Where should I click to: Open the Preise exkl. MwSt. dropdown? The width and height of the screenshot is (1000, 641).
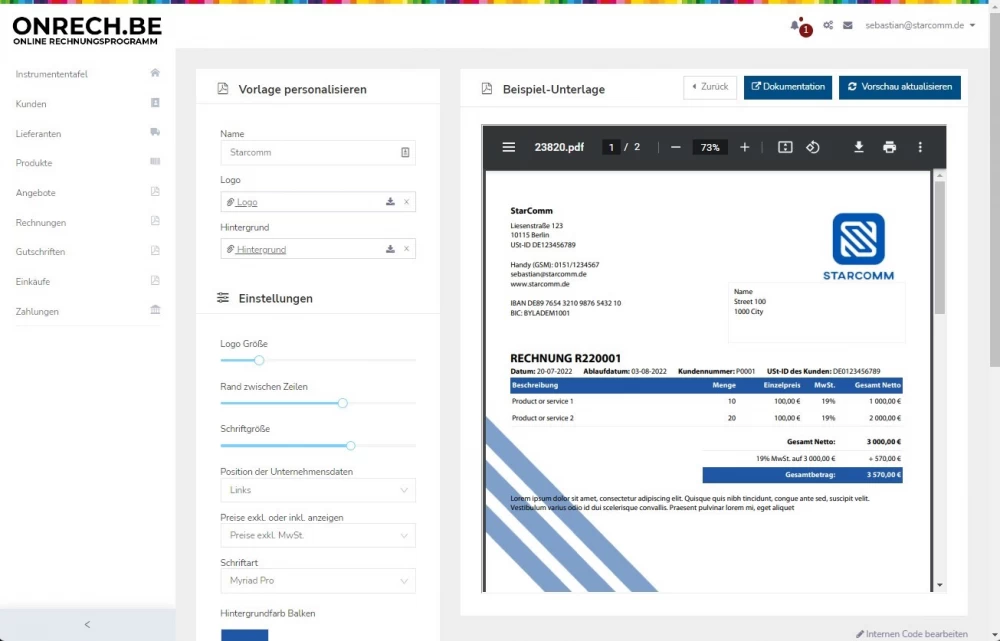(317, 535)
